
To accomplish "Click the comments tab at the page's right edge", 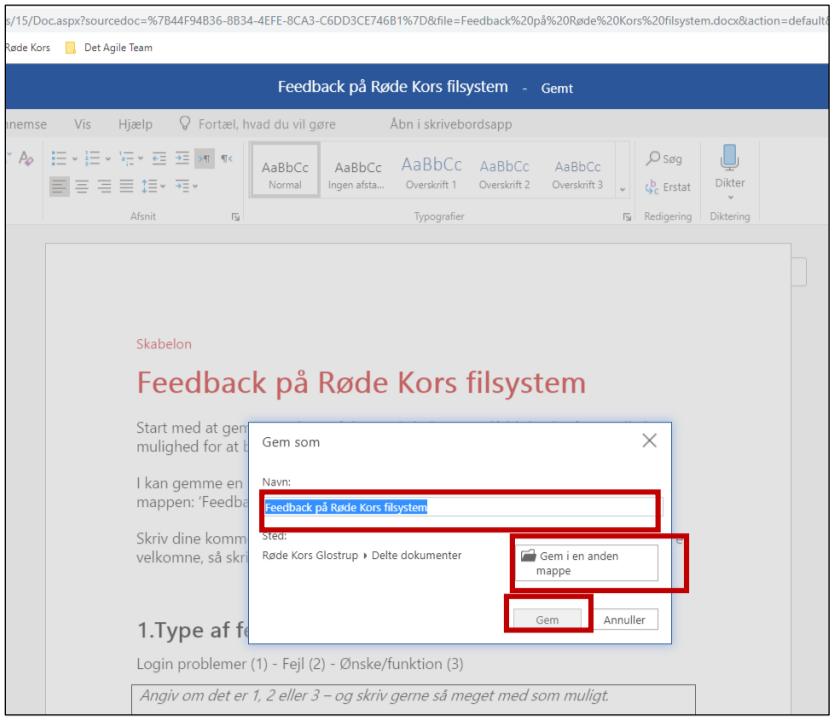I will click(799, 272).
